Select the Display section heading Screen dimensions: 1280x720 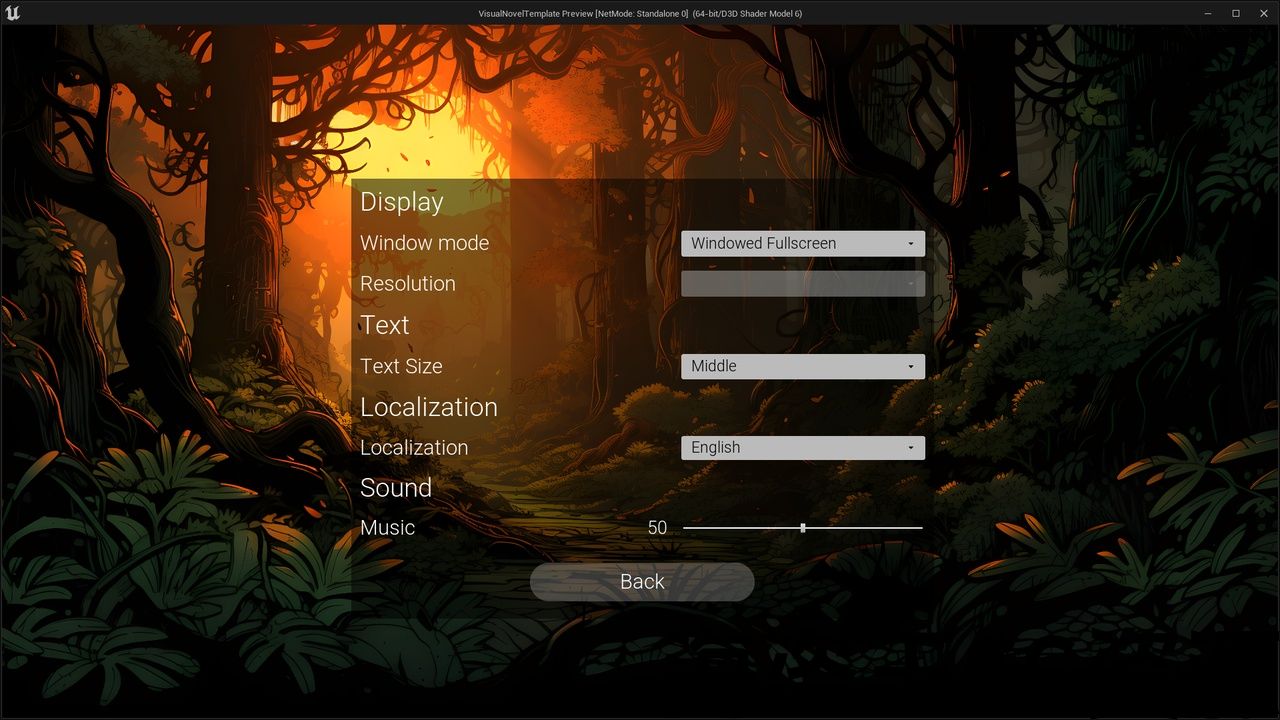pos(401,202)
